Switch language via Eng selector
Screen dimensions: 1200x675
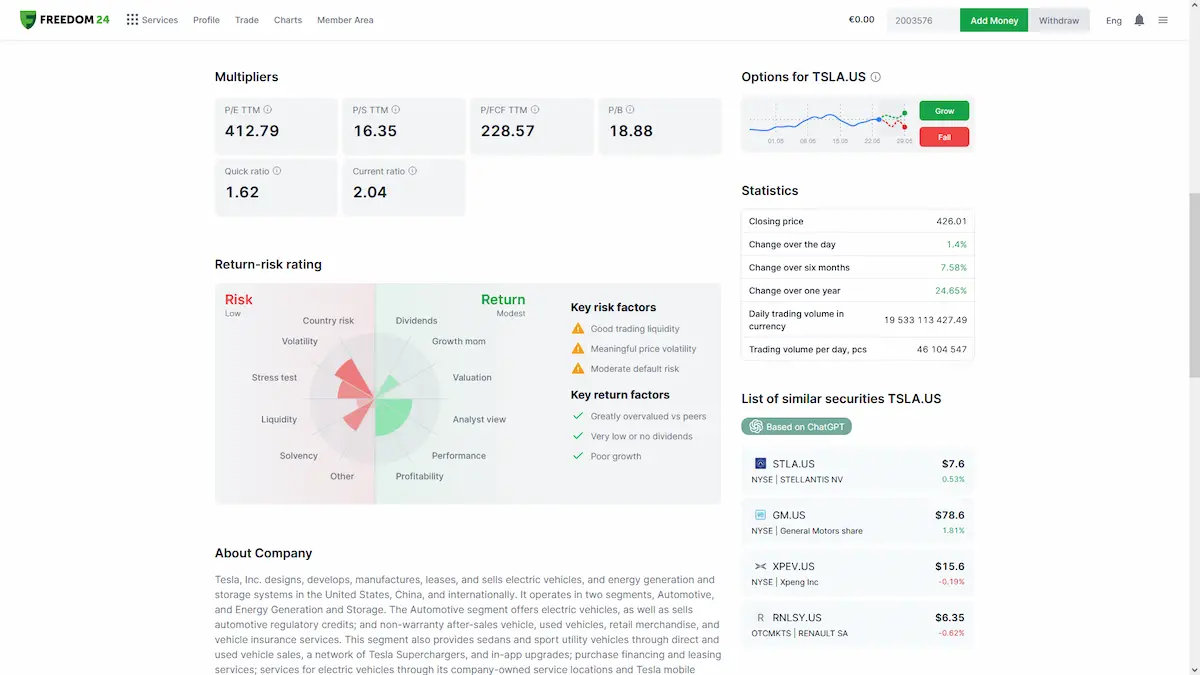pos(1114,20)
